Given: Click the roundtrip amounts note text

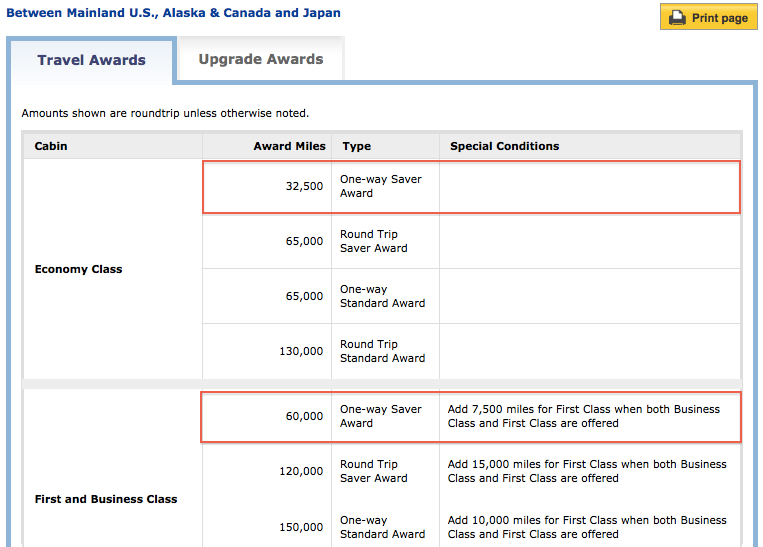Looking at the screenshot, I should point(165,113).
